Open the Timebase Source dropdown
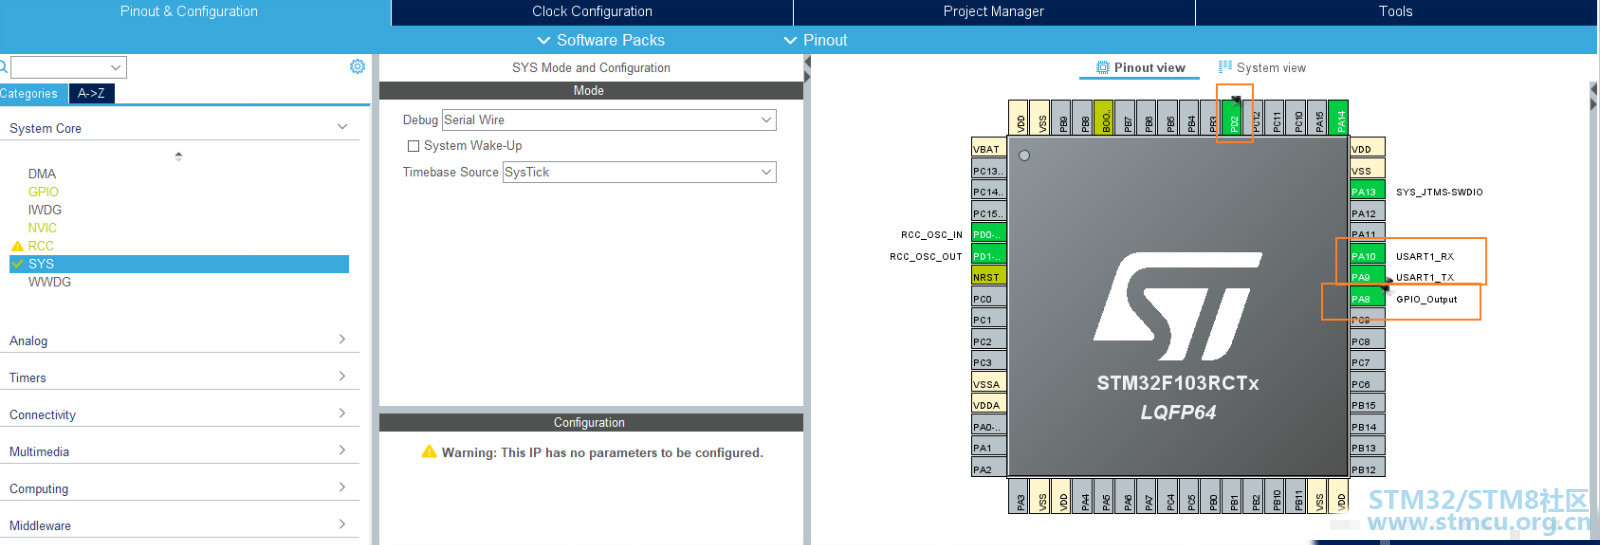This screenshot has width=1600, height=545. (x=639, y=172)
